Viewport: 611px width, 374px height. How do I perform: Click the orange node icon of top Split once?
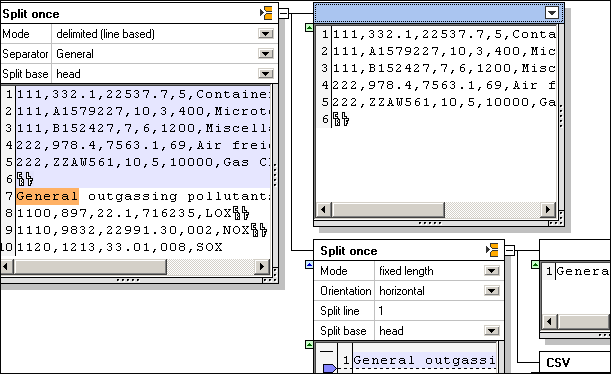click(267, 13)
